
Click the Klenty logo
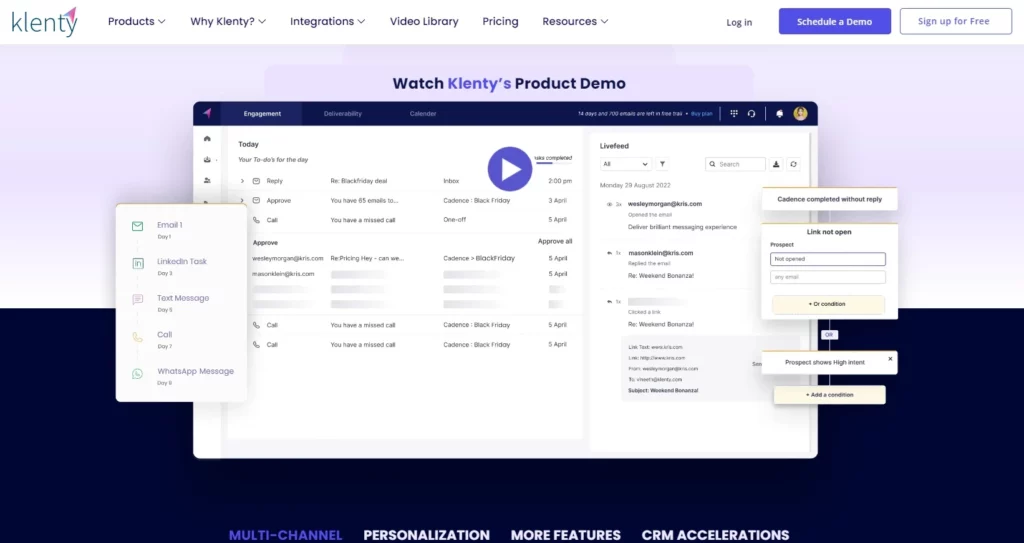[x=44, y=22]
